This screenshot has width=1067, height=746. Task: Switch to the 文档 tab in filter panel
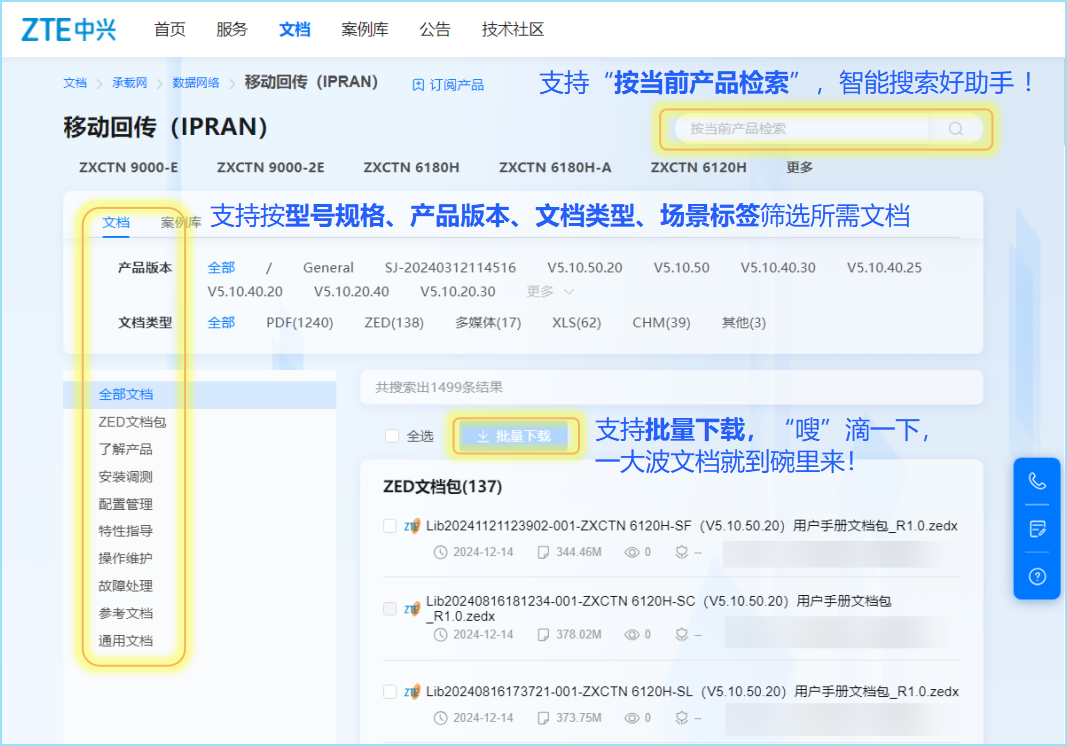116,223
